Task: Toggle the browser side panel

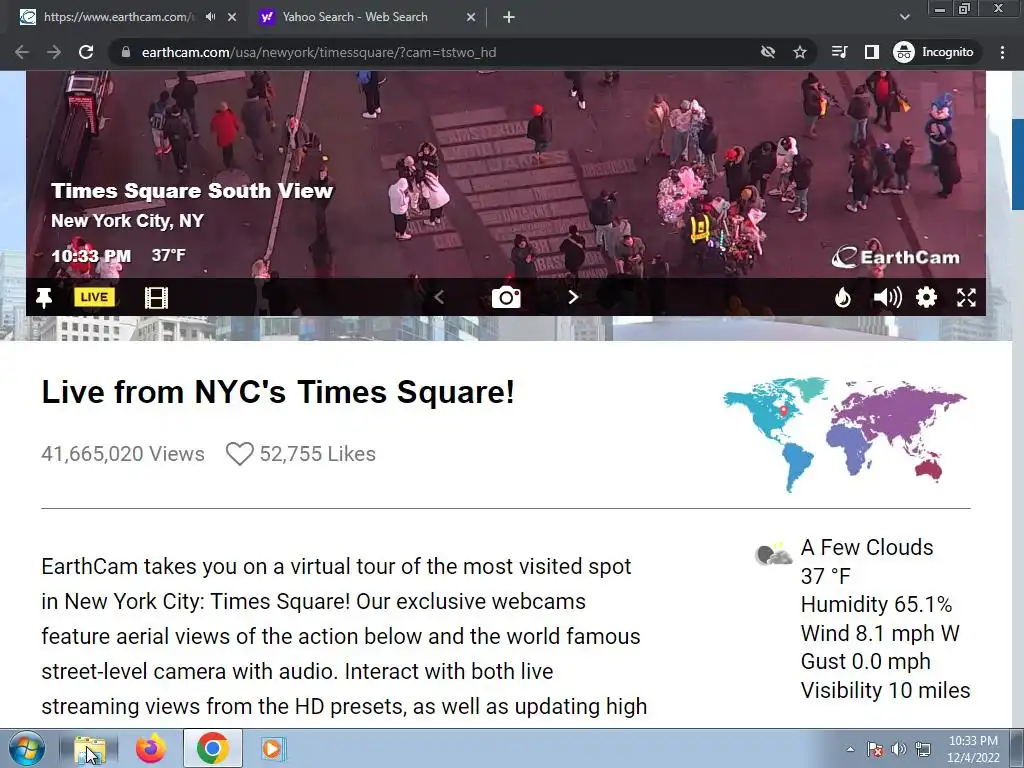Action: click(x=871, y=52)
